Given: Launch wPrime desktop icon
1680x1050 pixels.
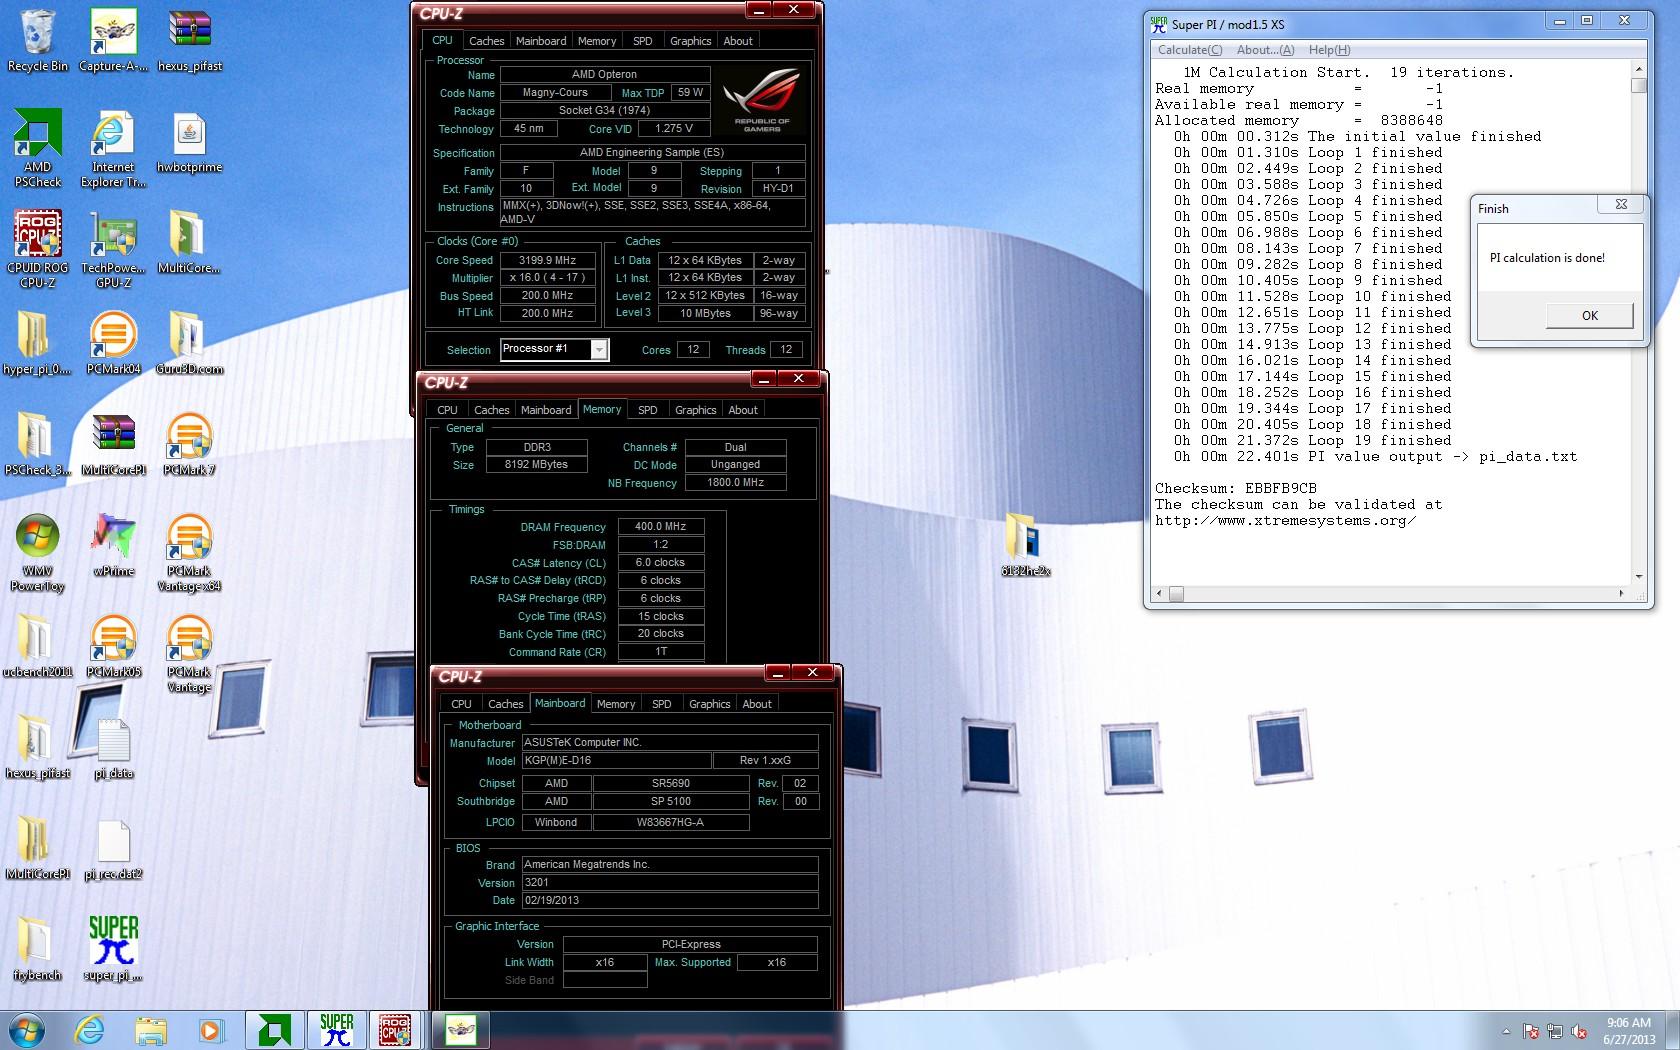Looking at the screenshot, I should 113,546.
